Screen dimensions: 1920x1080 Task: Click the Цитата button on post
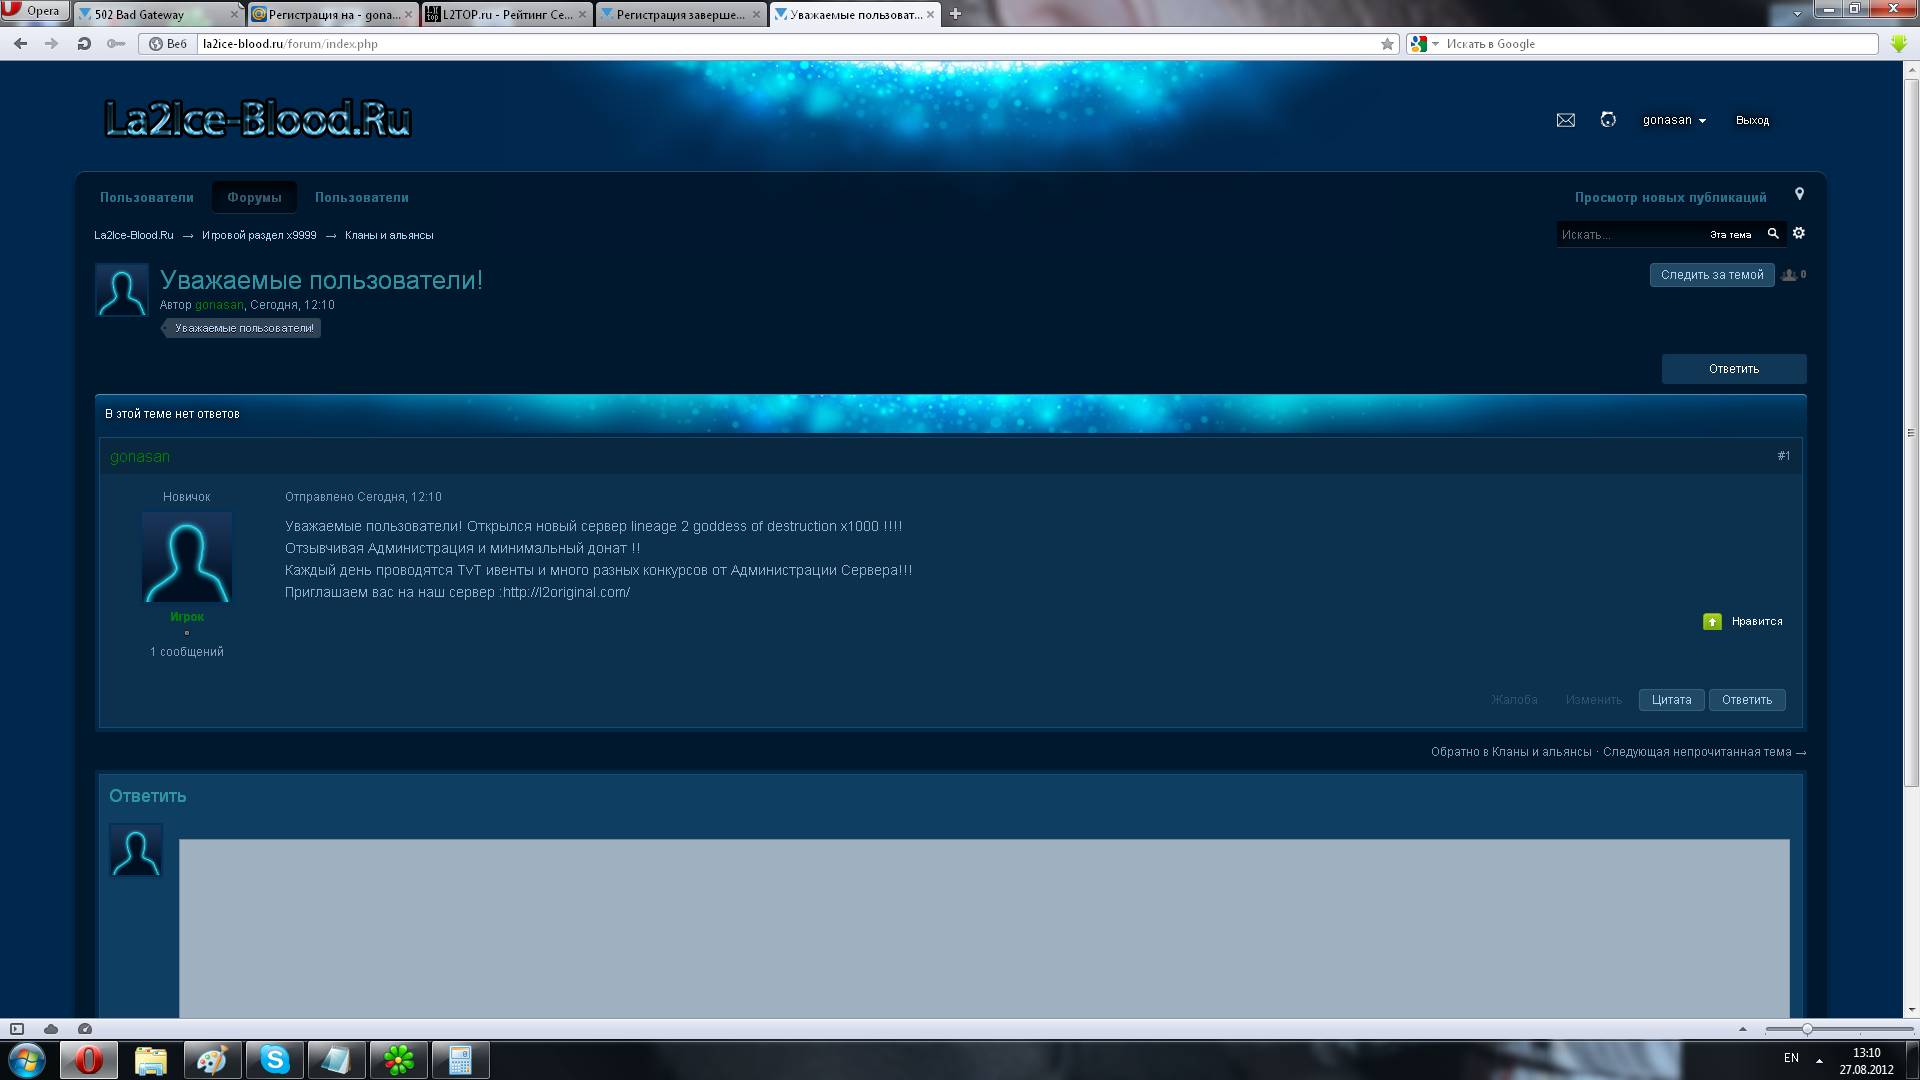click(x=1671, y=700)
